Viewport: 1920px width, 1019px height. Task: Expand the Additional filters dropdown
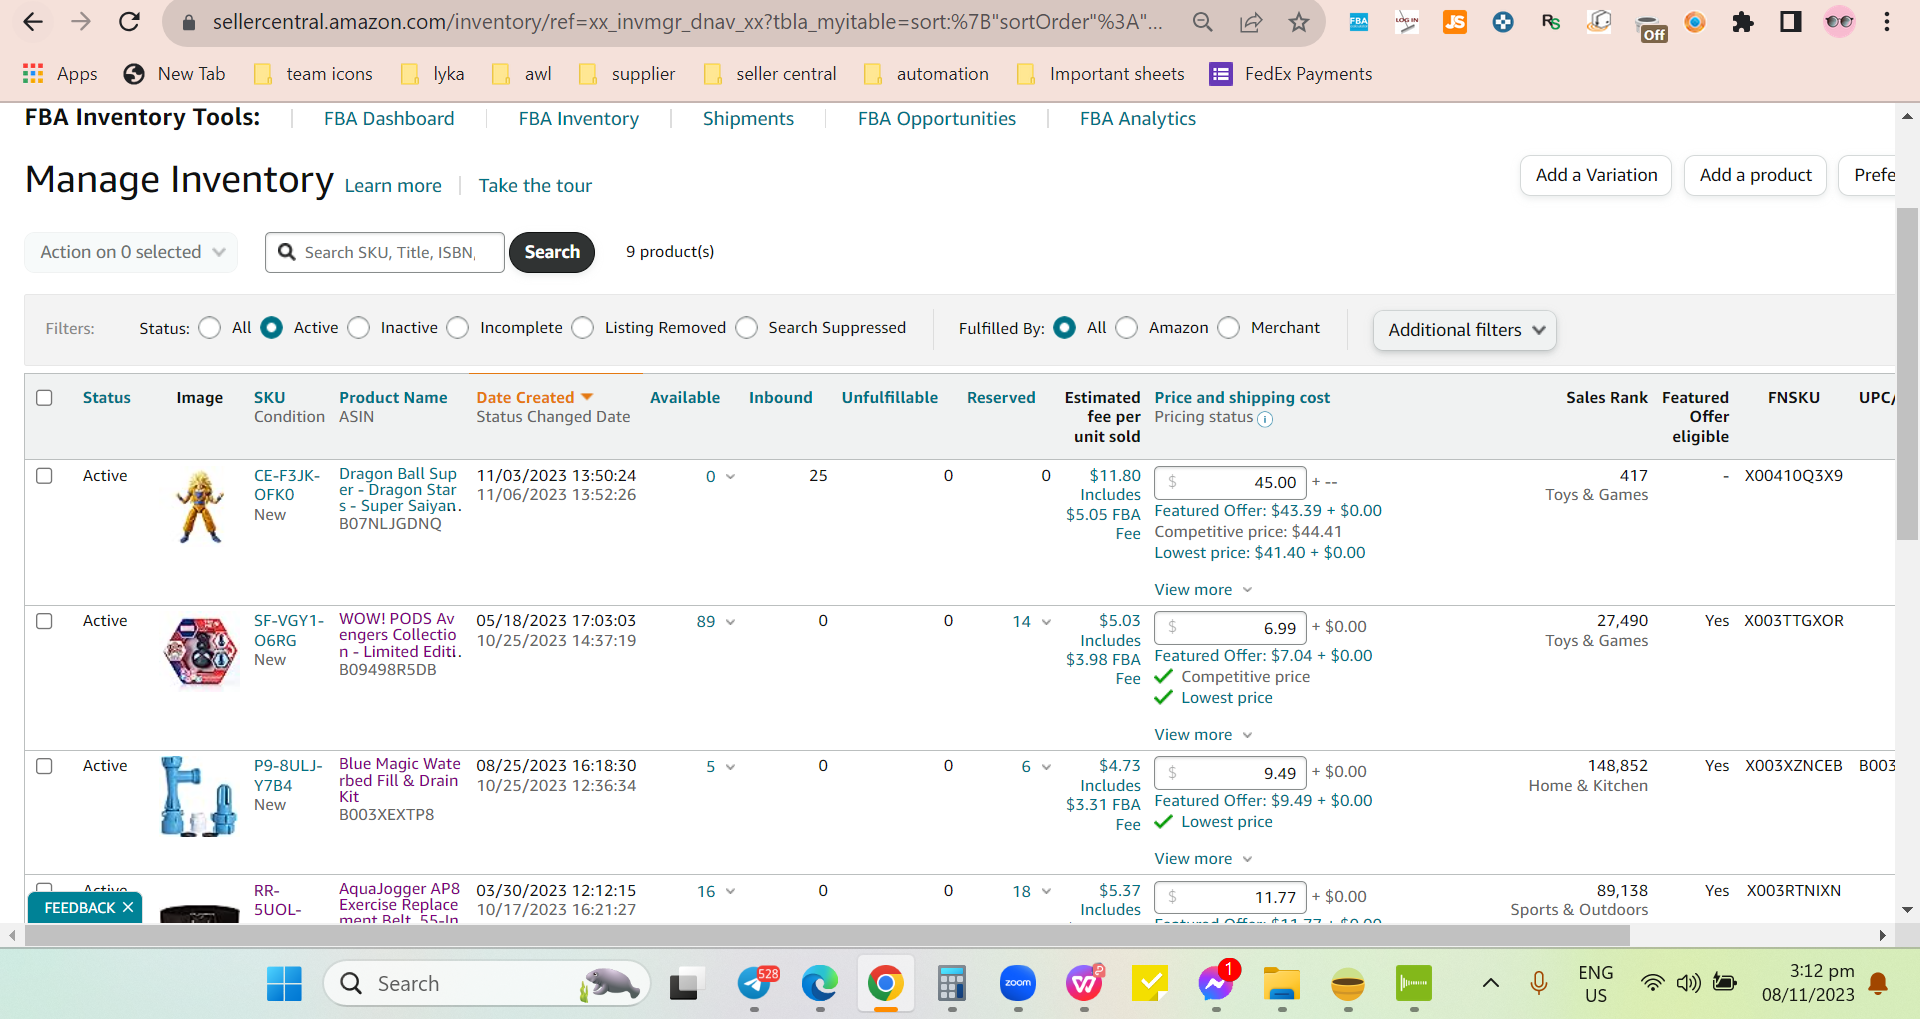(x=1465, y=330)
